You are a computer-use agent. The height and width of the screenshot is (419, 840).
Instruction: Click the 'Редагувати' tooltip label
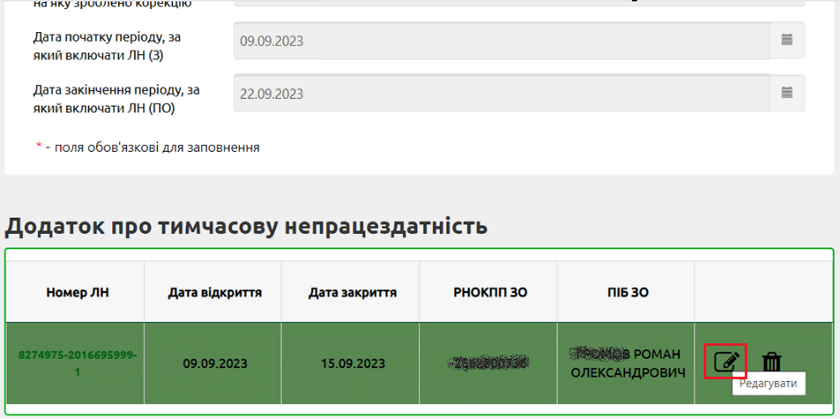point(768,384)
